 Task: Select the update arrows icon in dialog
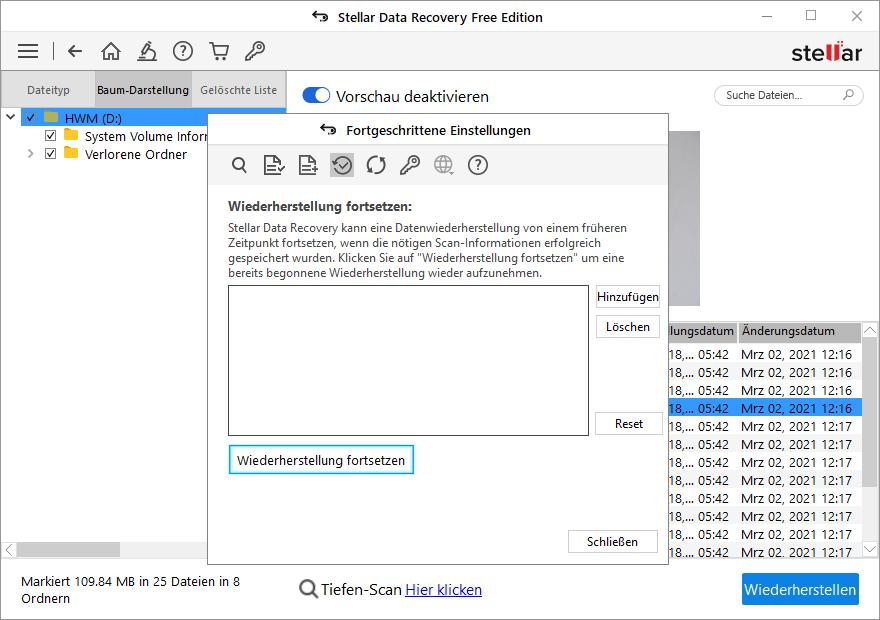pos(376,165)
